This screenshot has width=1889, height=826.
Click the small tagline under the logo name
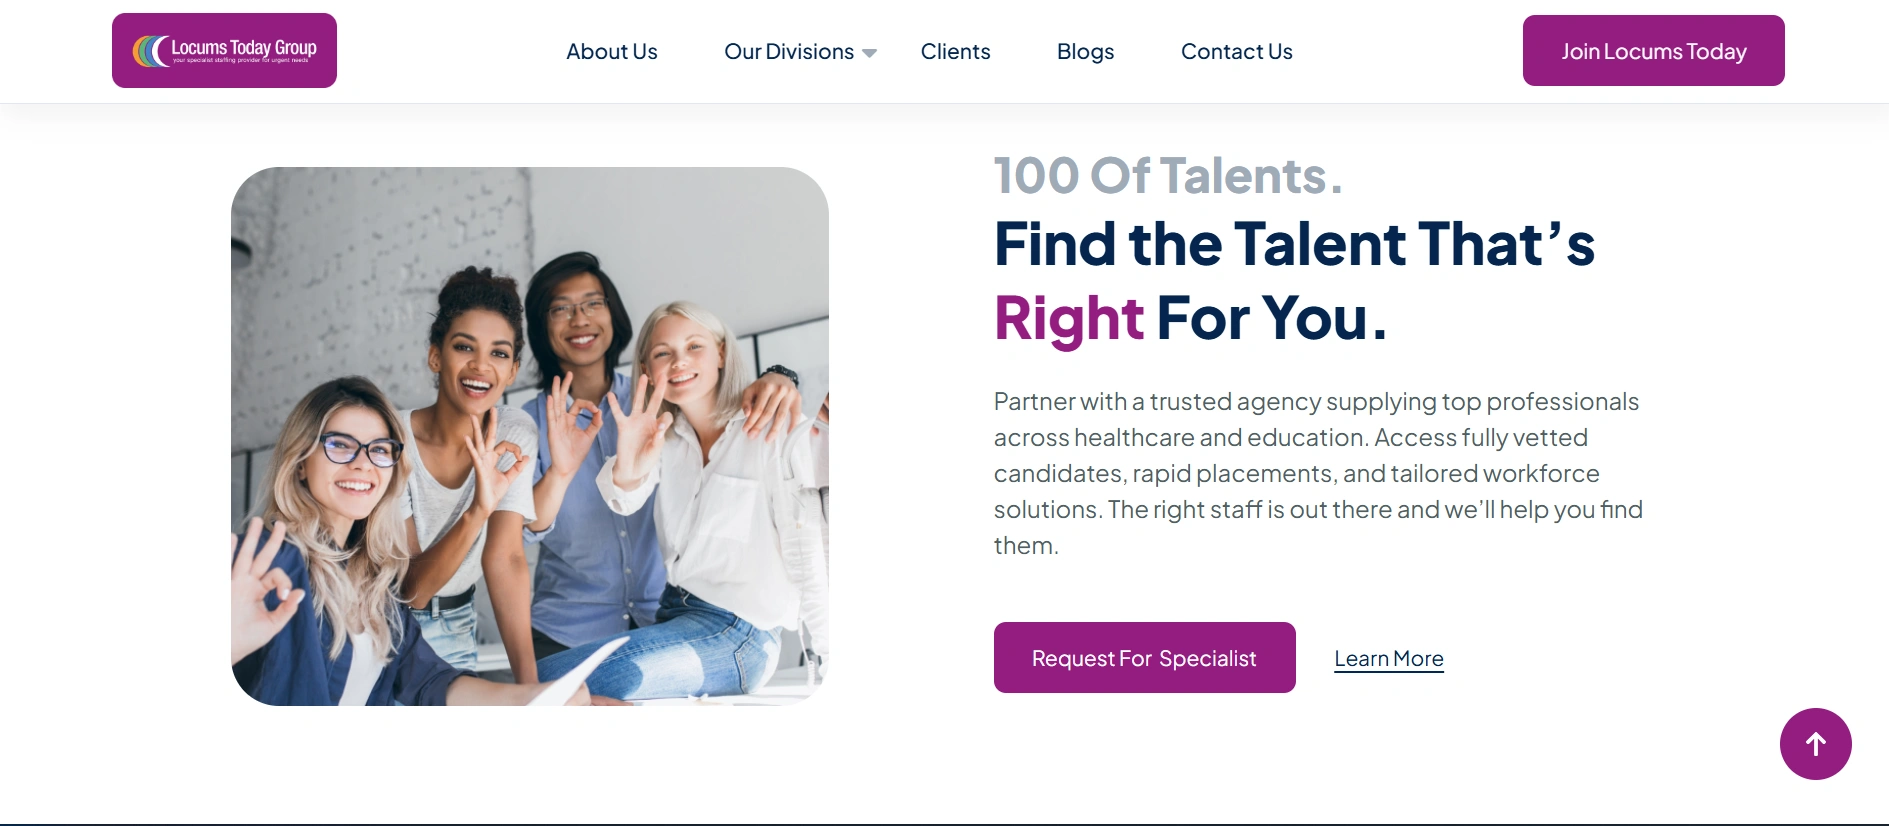240,61
